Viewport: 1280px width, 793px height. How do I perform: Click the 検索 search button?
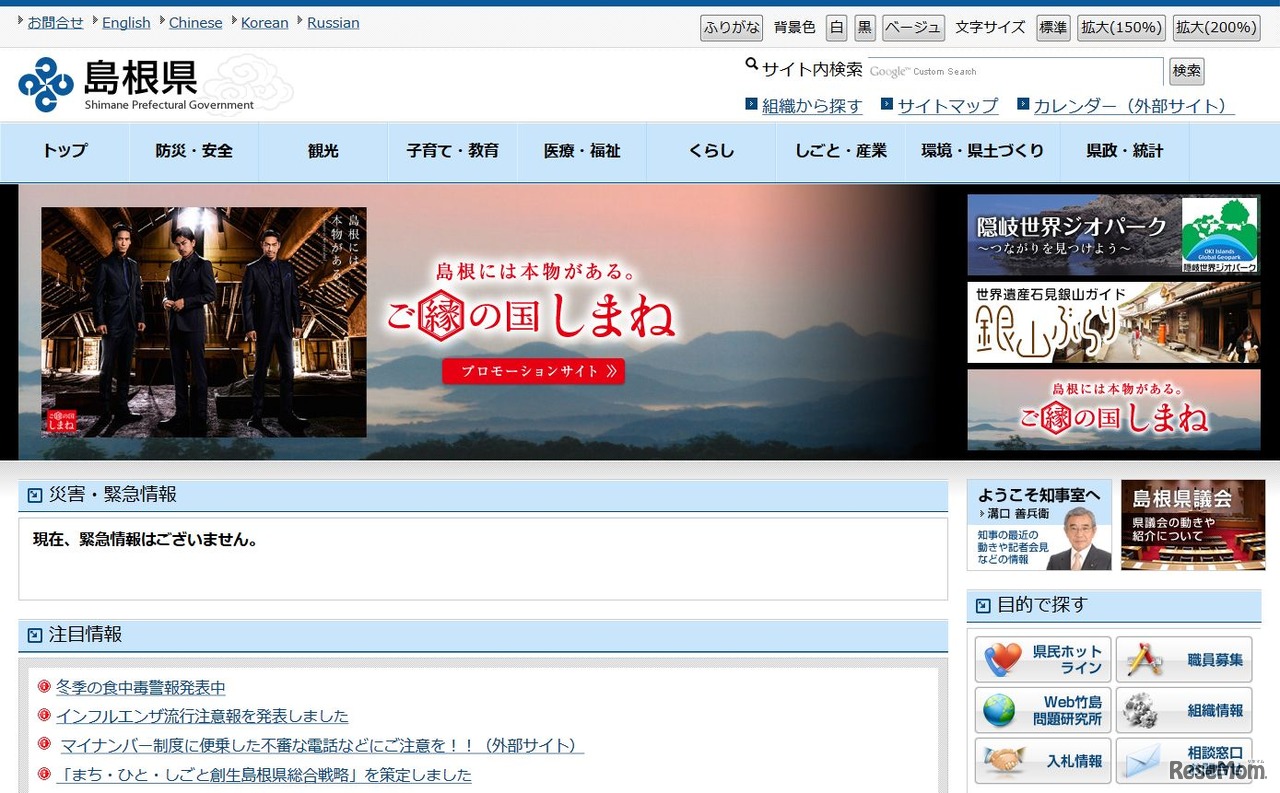(1187, 71)
